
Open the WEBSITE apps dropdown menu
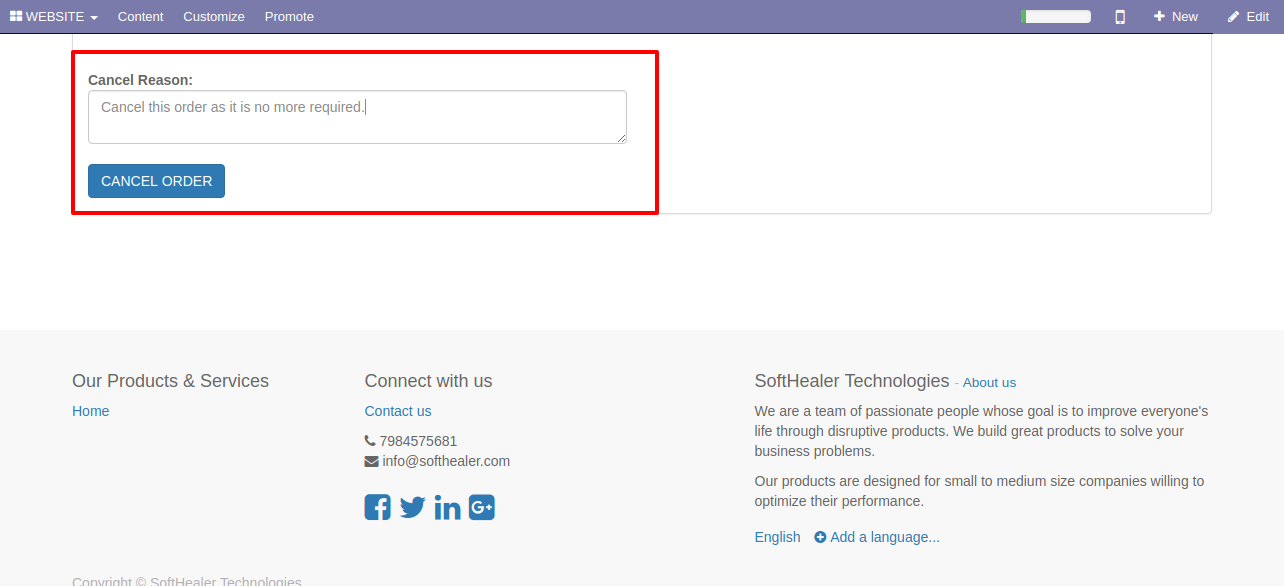(54, 16)
